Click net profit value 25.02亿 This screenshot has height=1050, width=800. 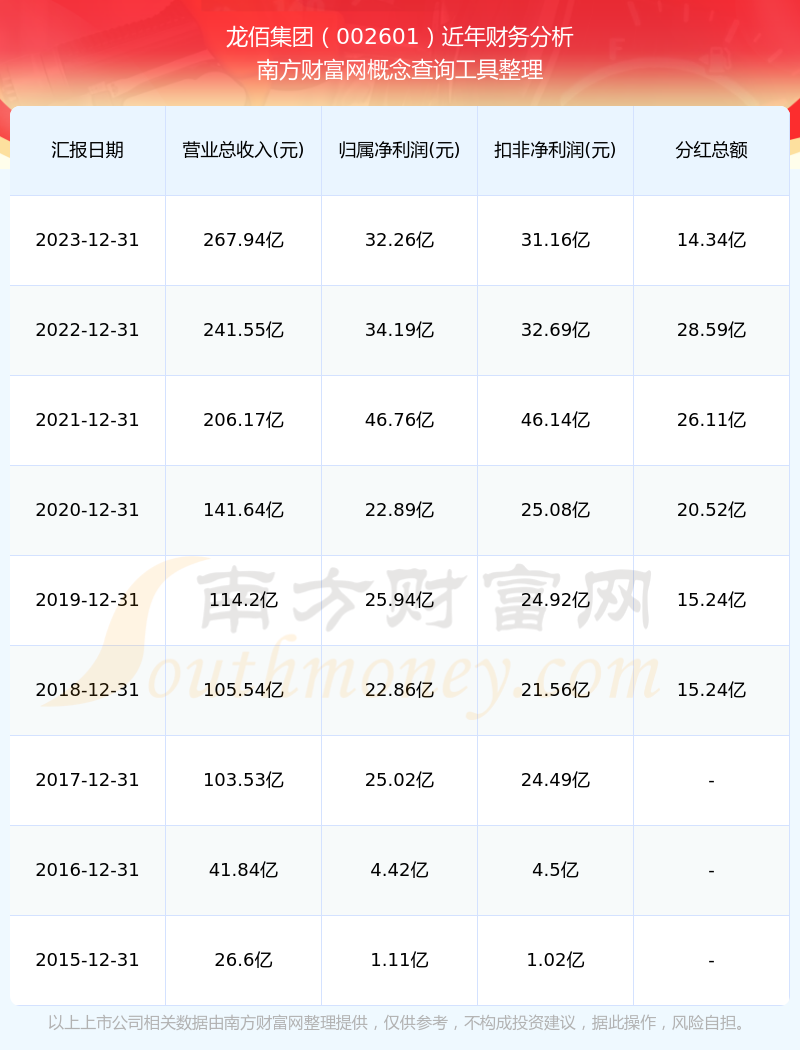[x=400, y=780]
